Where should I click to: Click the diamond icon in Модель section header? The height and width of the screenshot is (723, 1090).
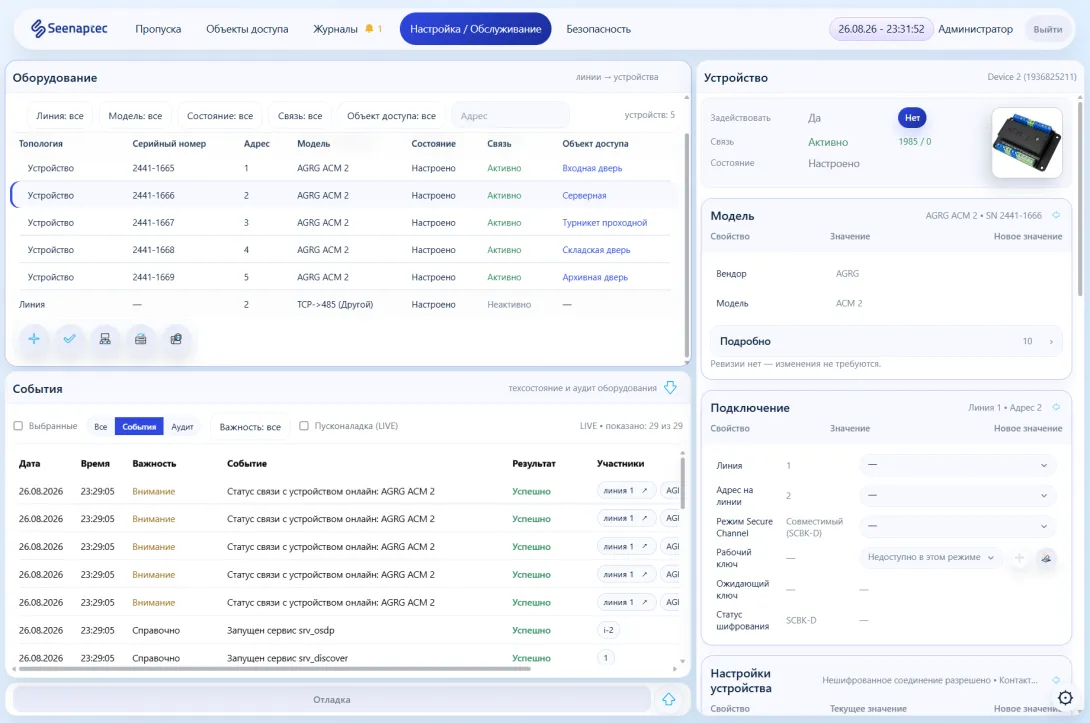tap(1056, 216)
